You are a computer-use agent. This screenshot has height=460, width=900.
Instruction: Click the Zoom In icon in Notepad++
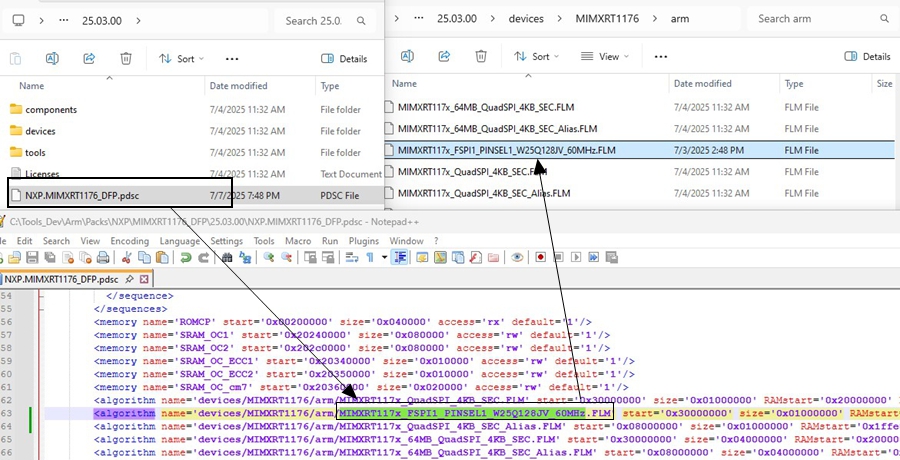[269, 257]
